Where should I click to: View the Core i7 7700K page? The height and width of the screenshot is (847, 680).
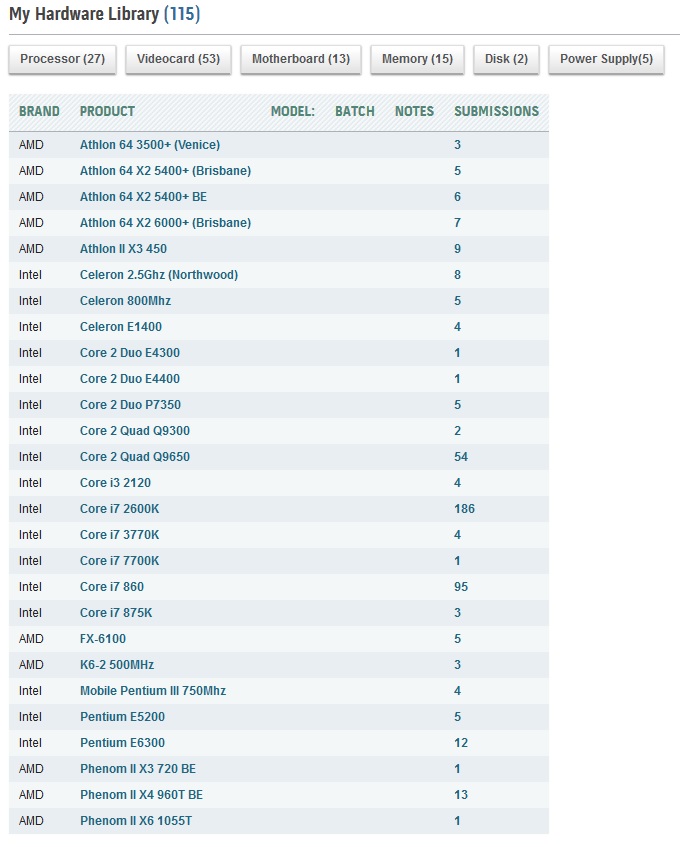119,561
